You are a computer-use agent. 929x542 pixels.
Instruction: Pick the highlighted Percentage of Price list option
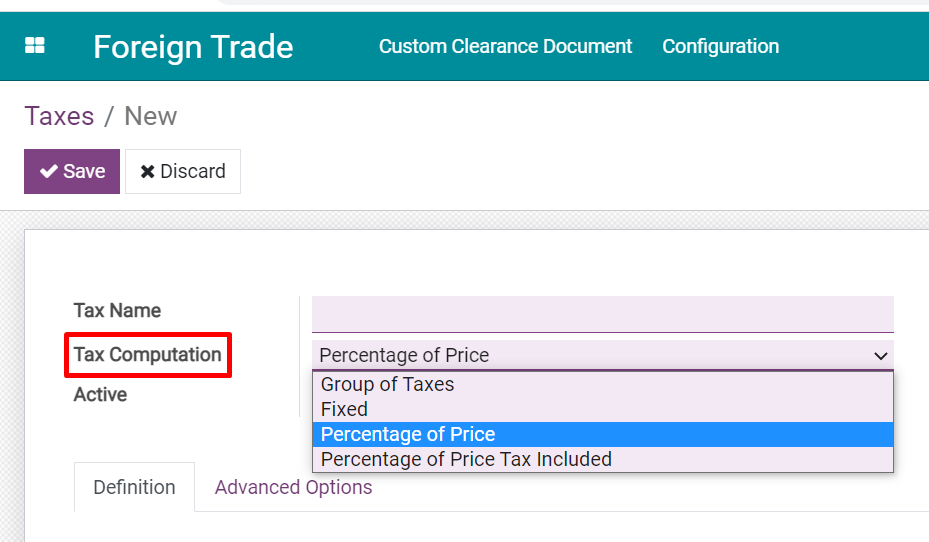point(408,434)
